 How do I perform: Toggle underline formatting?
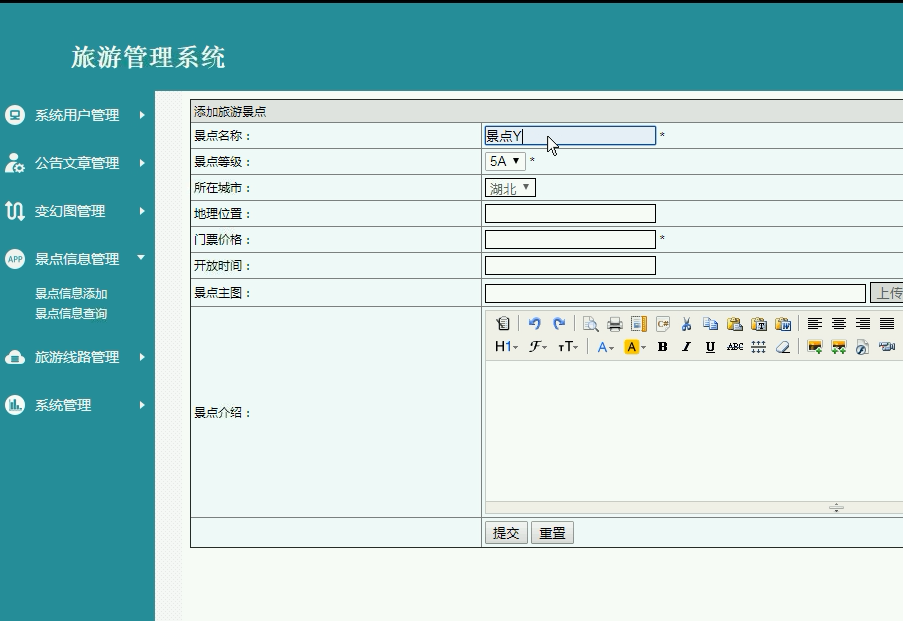(x=711, y=347)
